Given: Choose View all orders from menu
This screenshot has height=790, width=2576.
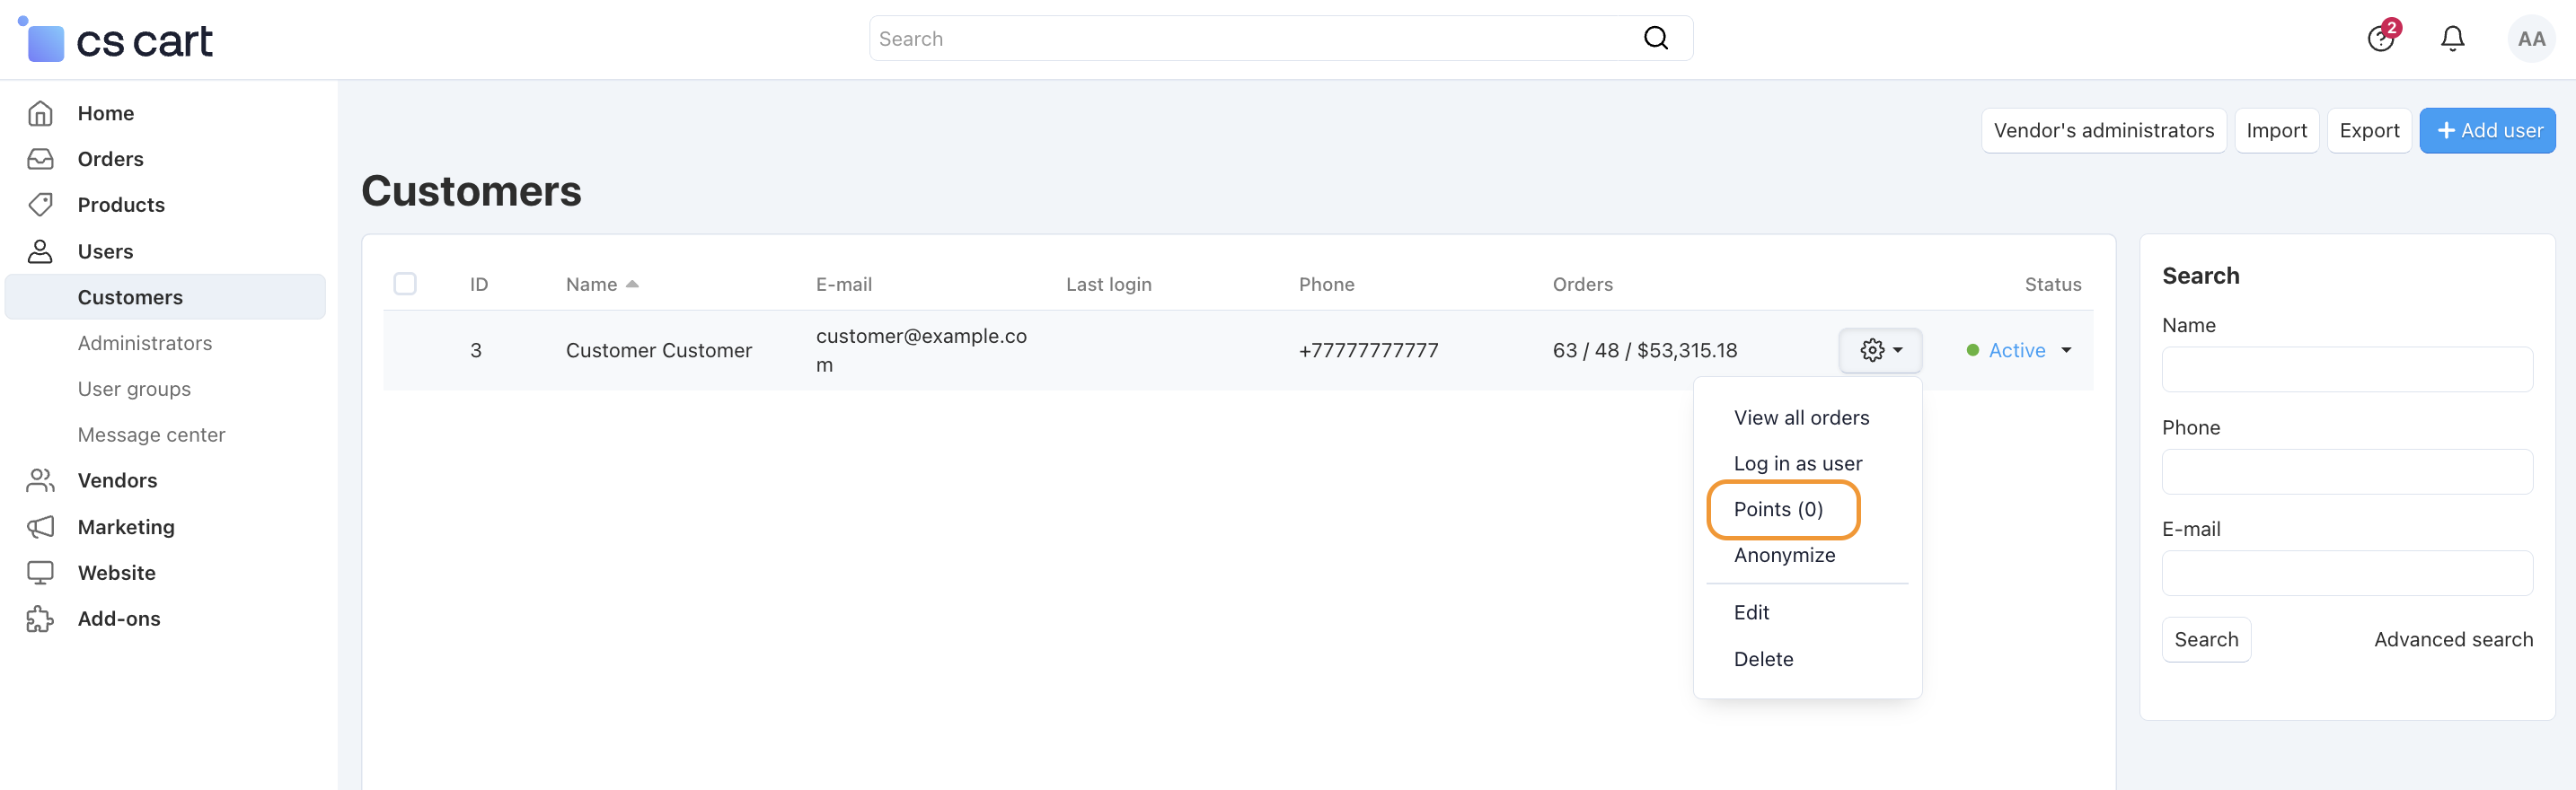Looking at the screenshot, I should pos(1801,417).
